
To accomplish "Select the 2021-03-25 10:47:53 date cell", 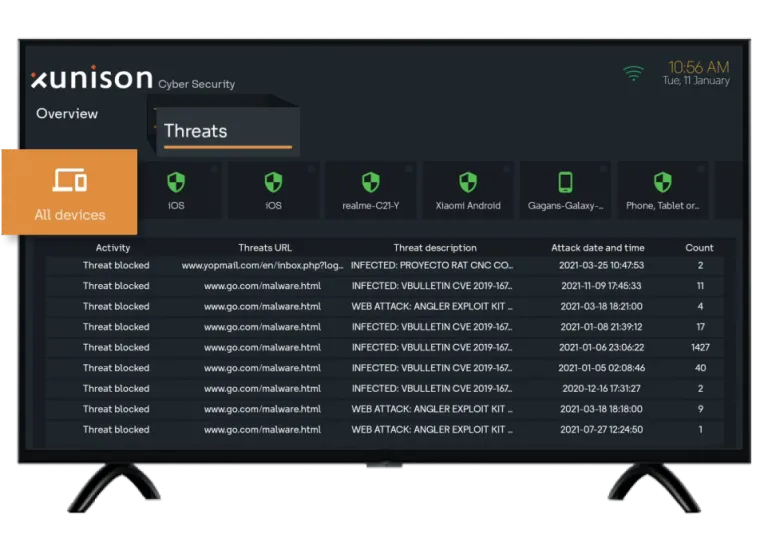I will click(601, 266).
